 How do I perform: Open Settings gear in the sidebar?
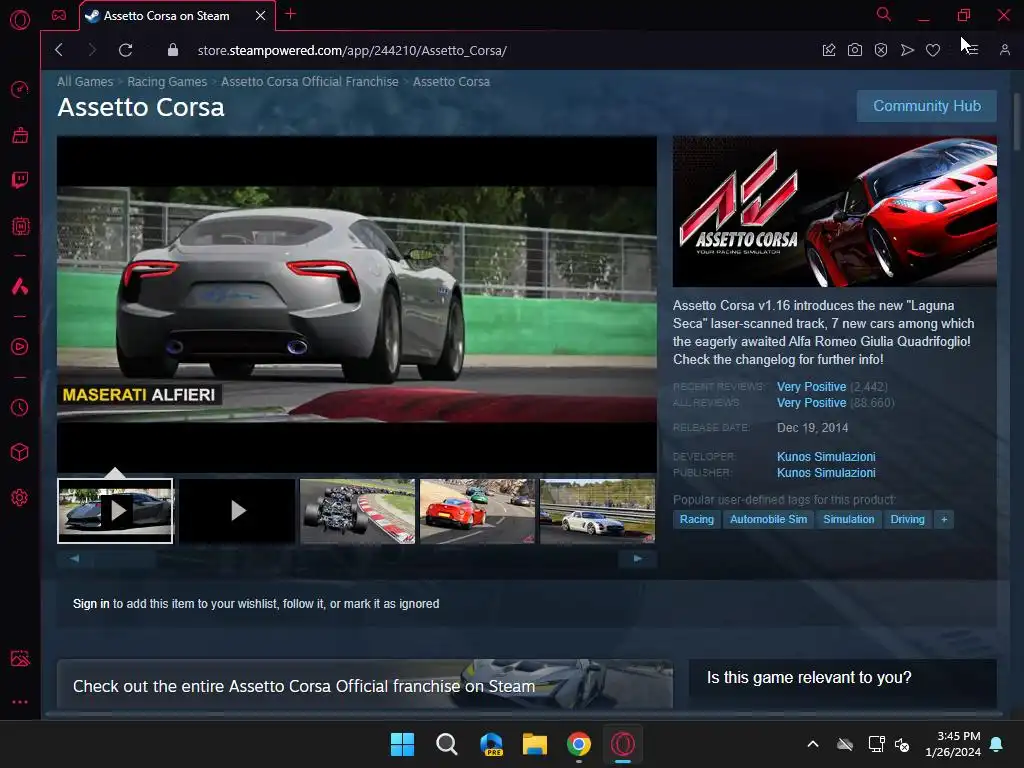(x=20, y=498)
